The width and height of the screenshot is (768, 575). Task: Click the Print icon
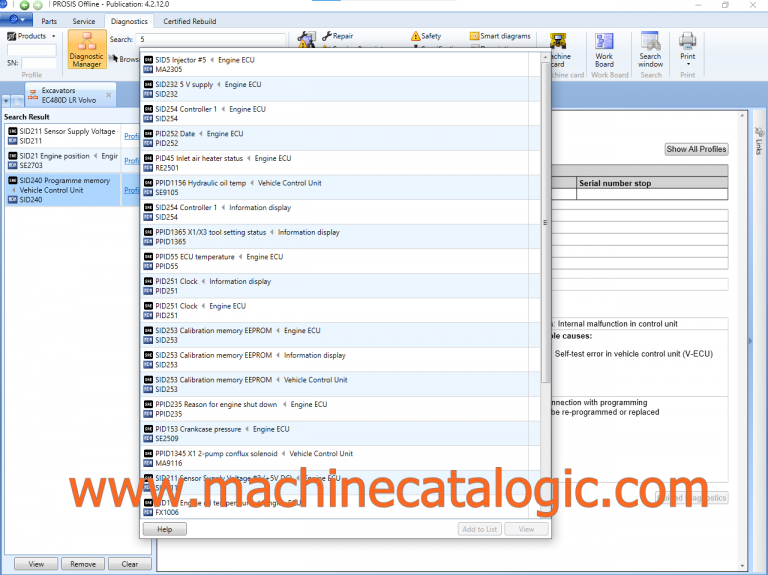point(688,41)
